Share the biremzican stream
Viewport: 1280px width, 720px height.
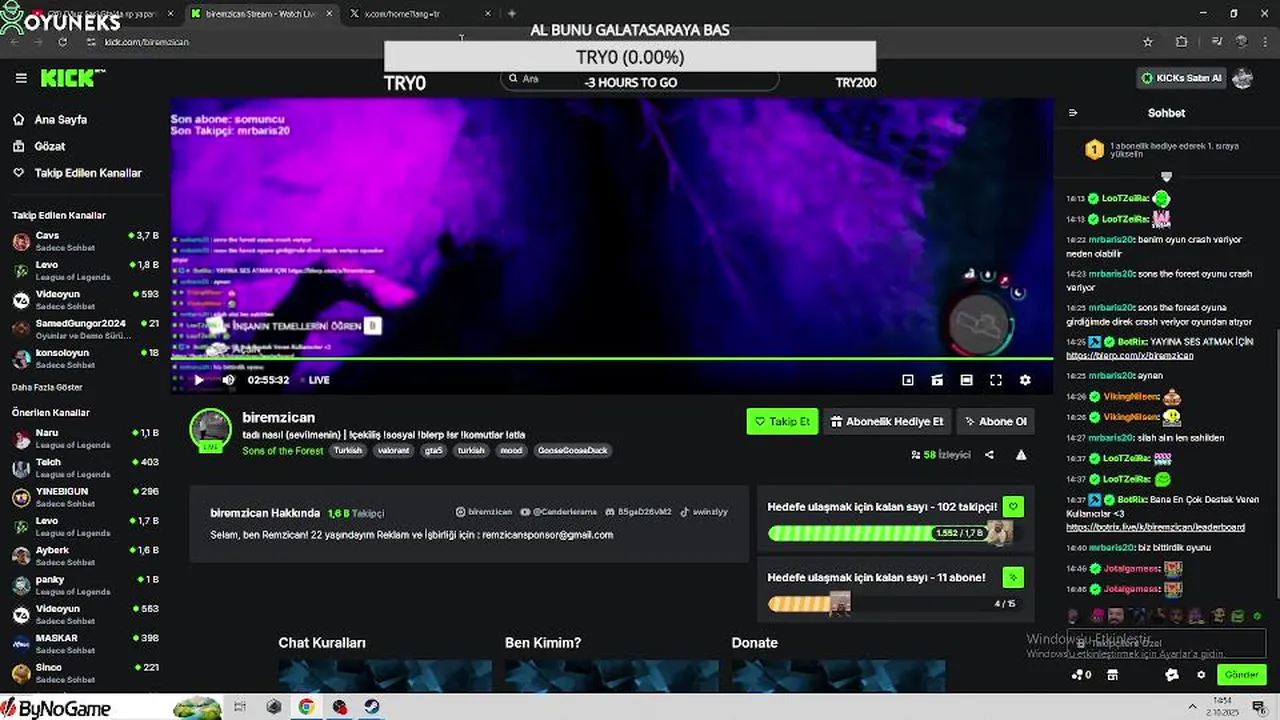(x=989, y=455)
